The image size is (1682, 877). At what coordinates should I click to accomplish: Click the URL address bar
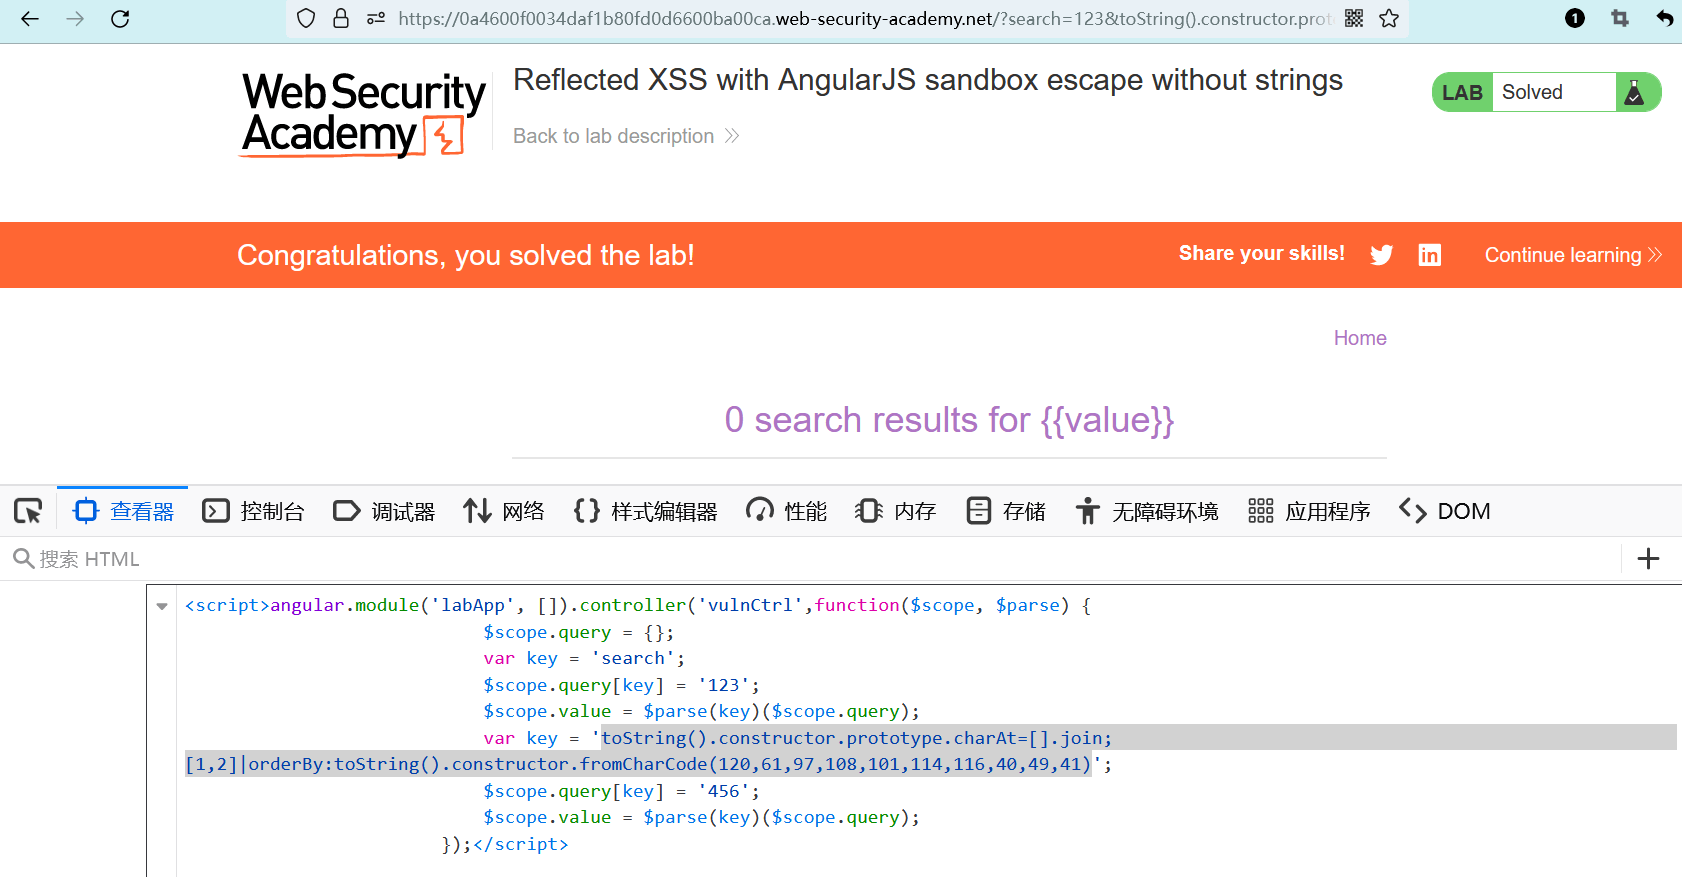point(860,19)
